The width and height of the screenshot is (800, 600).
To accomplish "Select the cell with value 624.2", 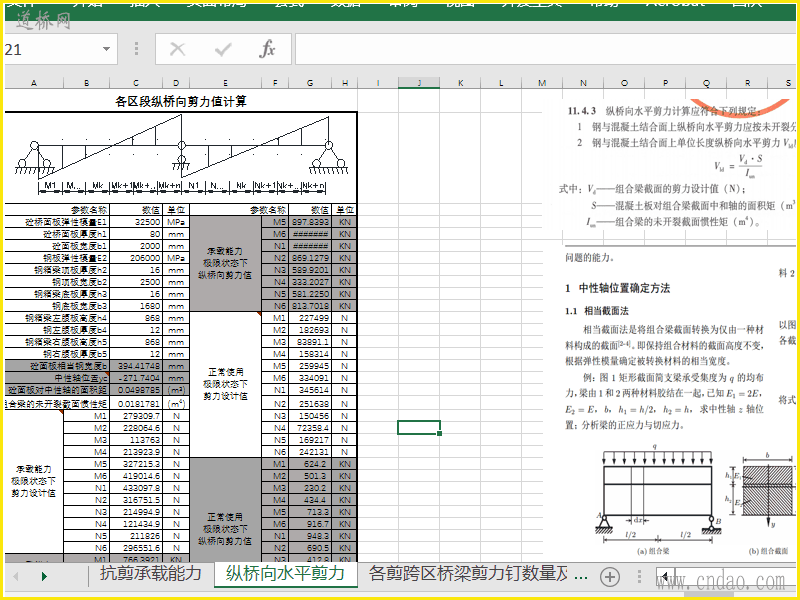I will (x=310, y=464).
